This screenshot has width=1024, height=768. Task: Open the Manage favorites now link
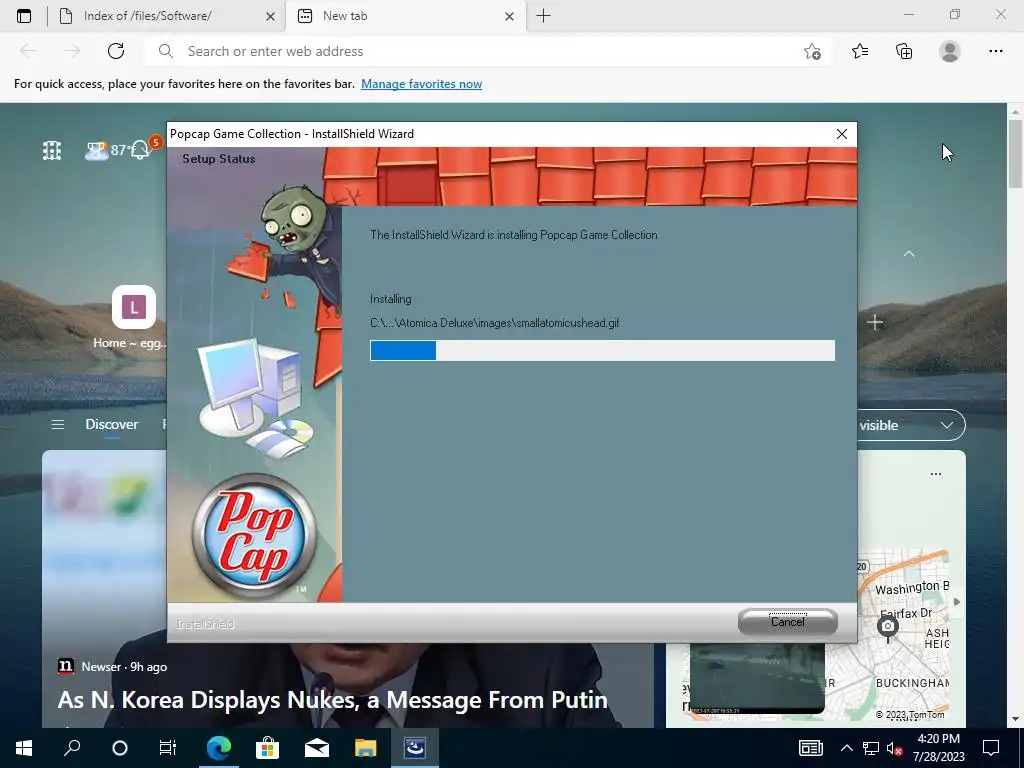pos(421,84)
